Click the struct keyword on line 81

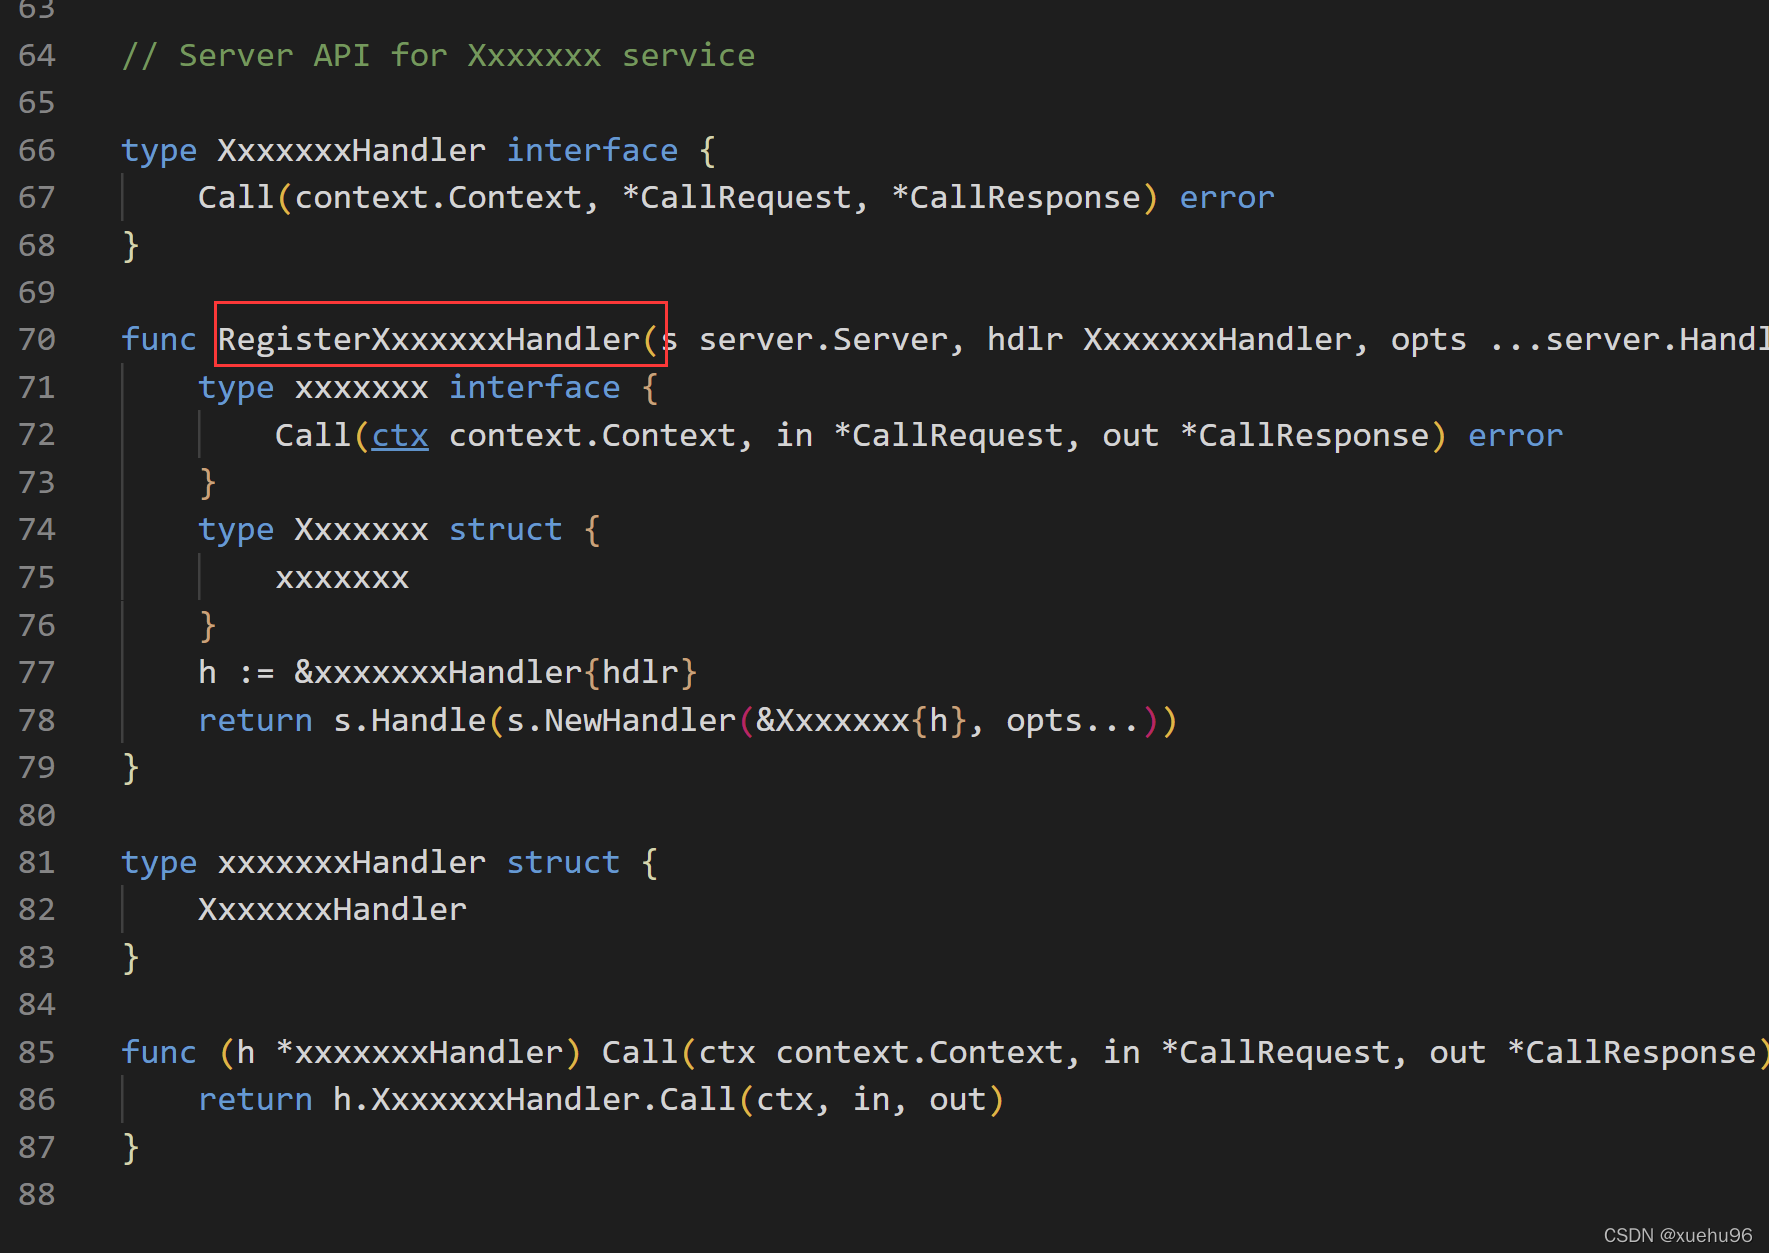coord(563,862)
